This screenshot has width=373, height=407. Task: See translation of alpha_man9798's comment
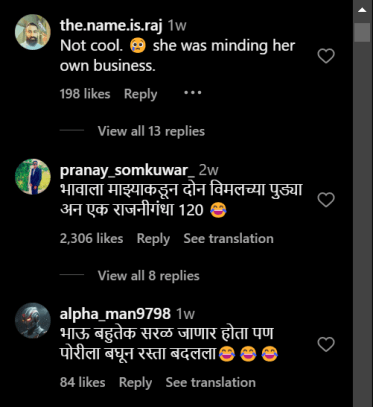[211, 382]
